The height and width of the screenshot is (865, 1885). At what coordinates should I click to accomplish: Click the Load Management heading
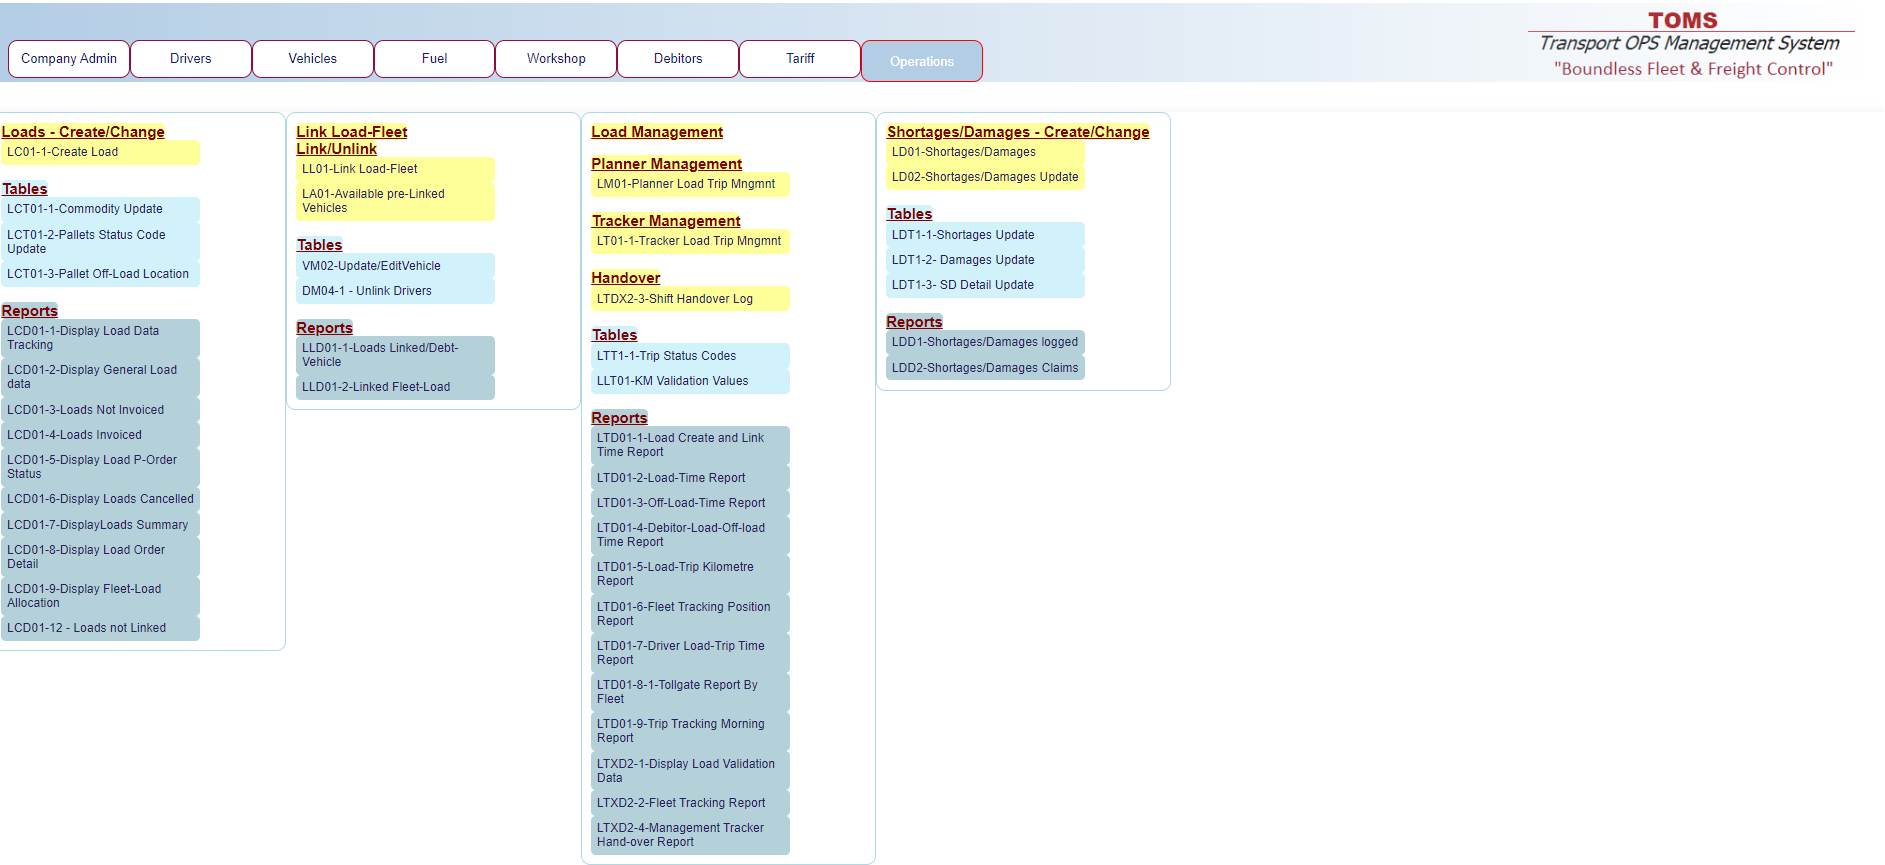tap(657, 132)
